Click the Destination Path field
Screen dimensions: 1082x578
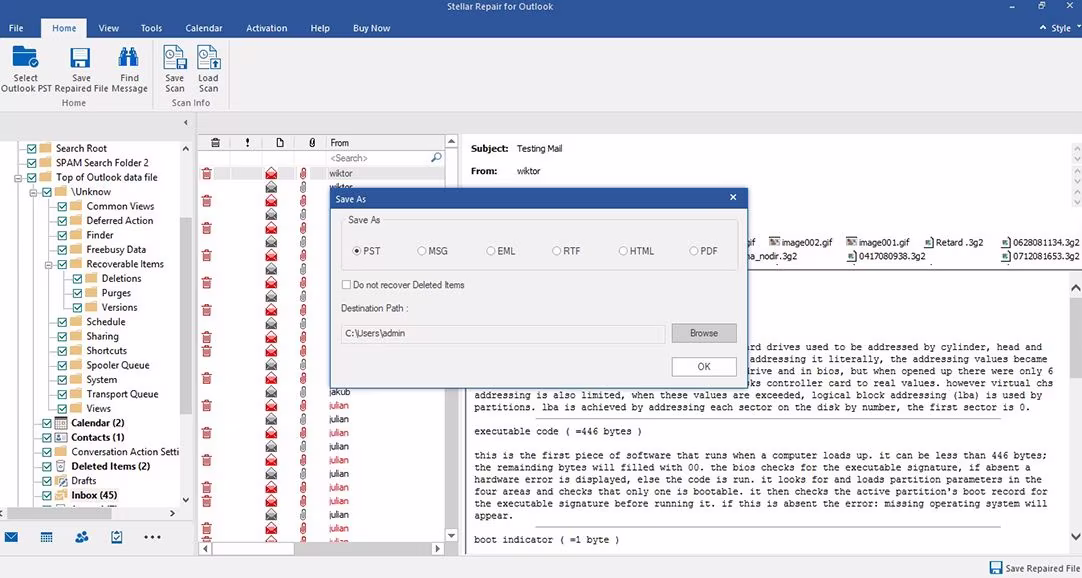click(x=503, y=333)
